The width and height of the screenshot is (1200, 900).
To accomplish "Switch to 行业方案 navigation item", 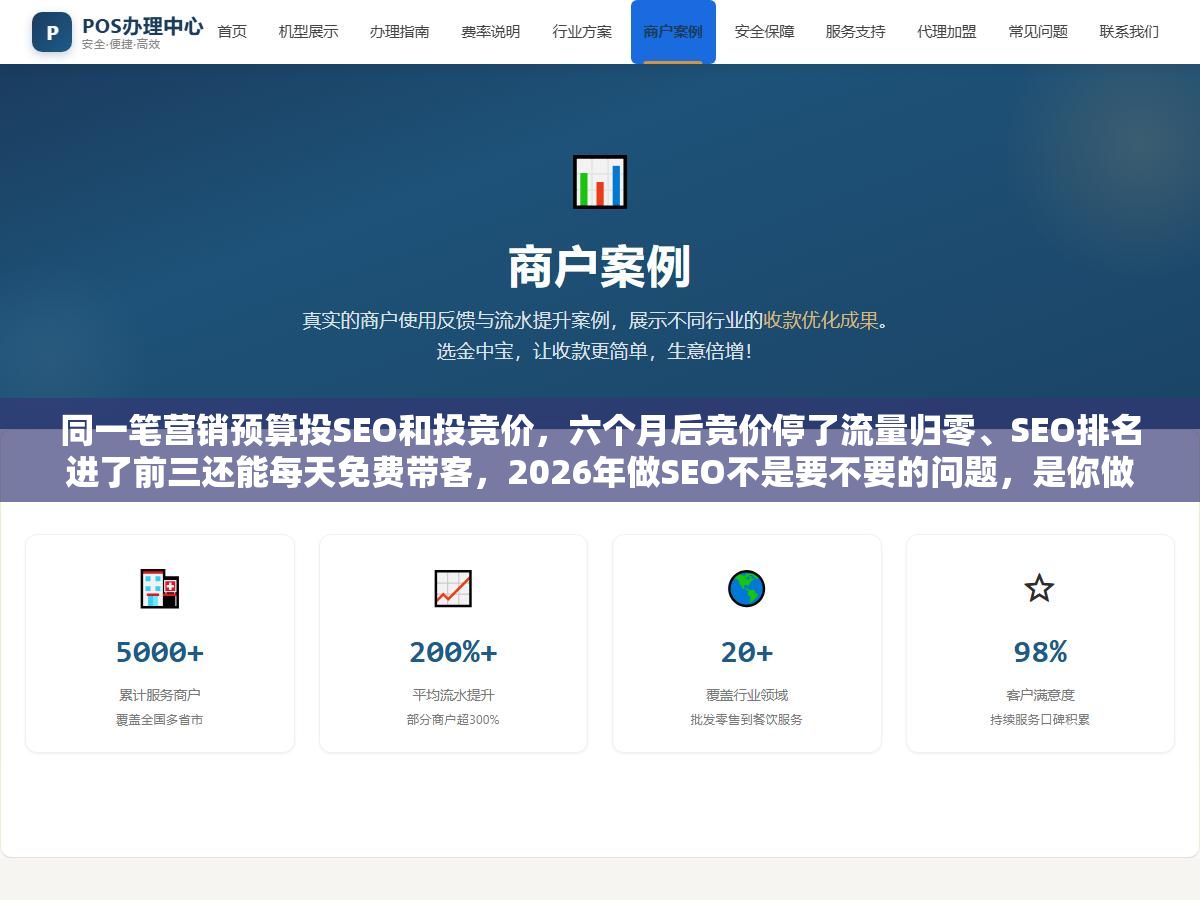I will pyautogui.click(x=582, y=32).
